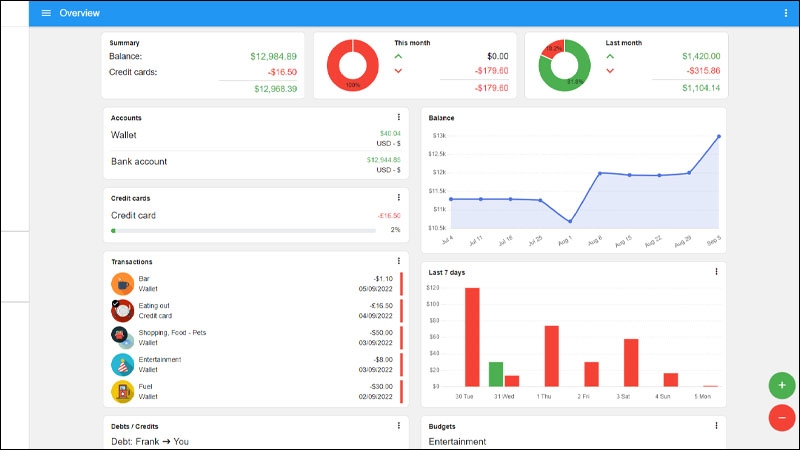This screenshot has height=450, width=800.
Task: Open the hamburger navigation menu
Action: (46, 13)
